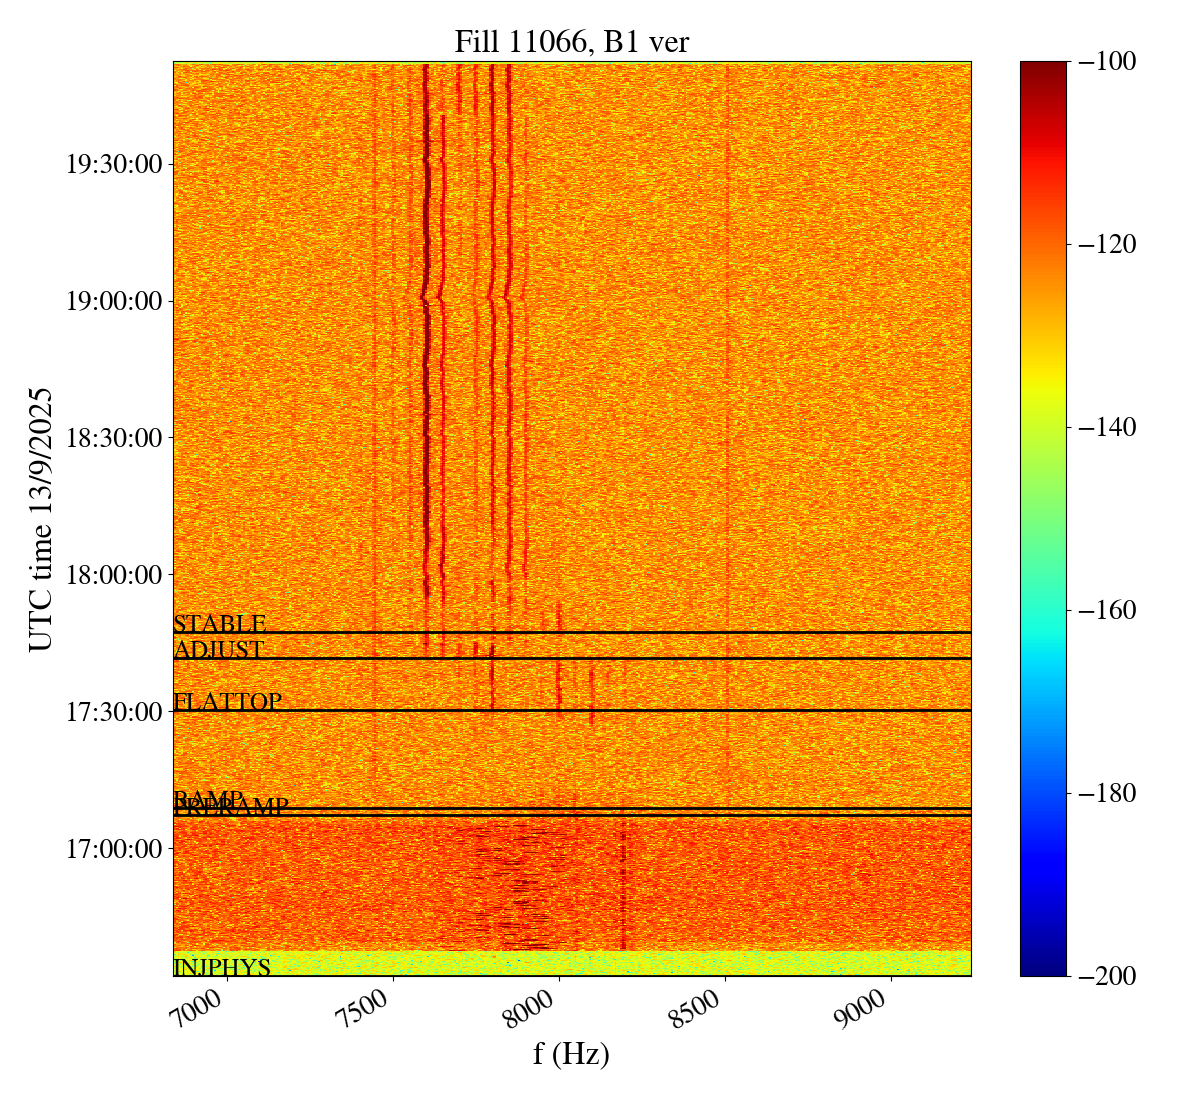Click the STABLE beam mode label

(219, 624)
